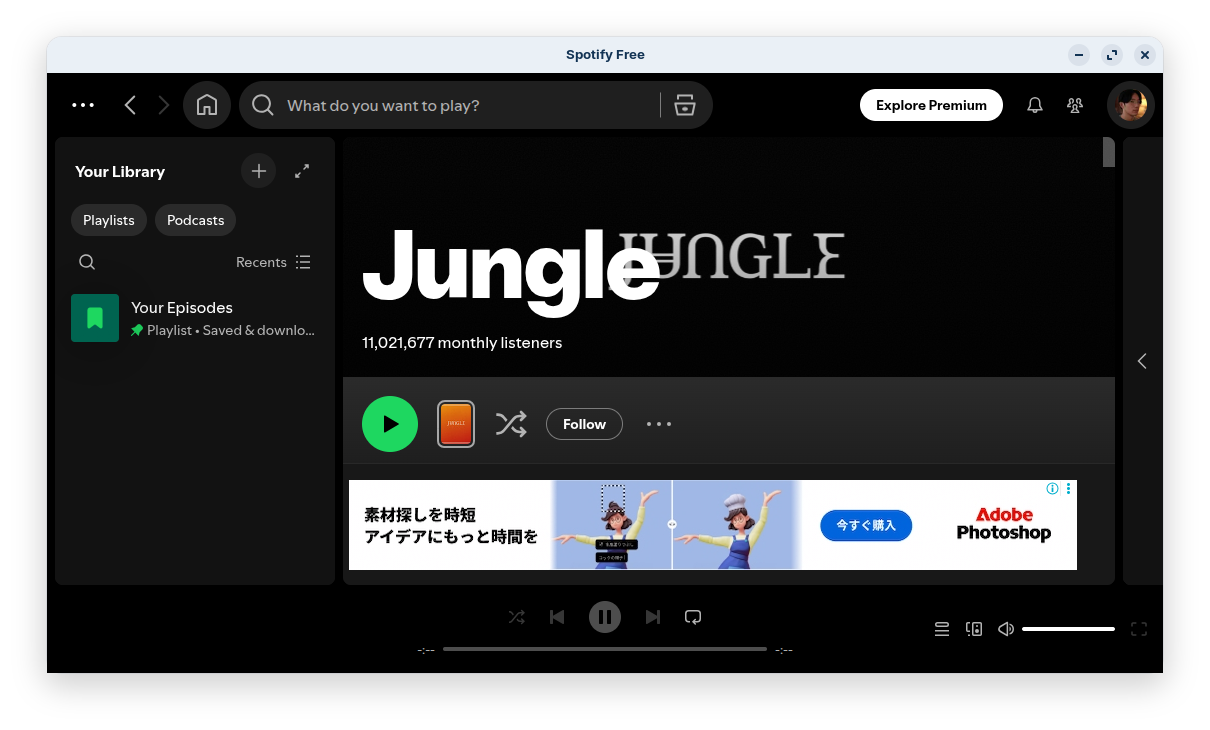Play the artist Jungle
1210x730 pixels.
click(x=390, y=424)
